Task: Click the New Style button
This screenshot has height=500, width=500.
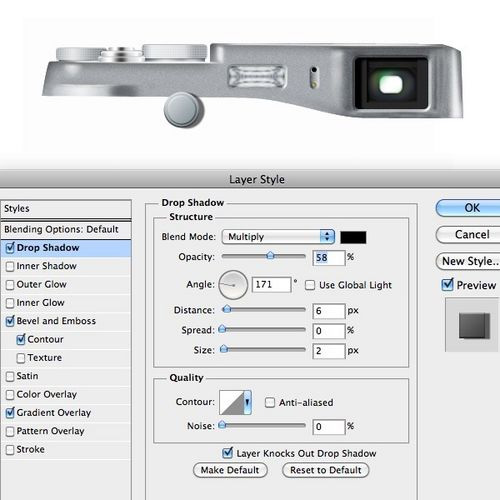Action: pos(468,261)
